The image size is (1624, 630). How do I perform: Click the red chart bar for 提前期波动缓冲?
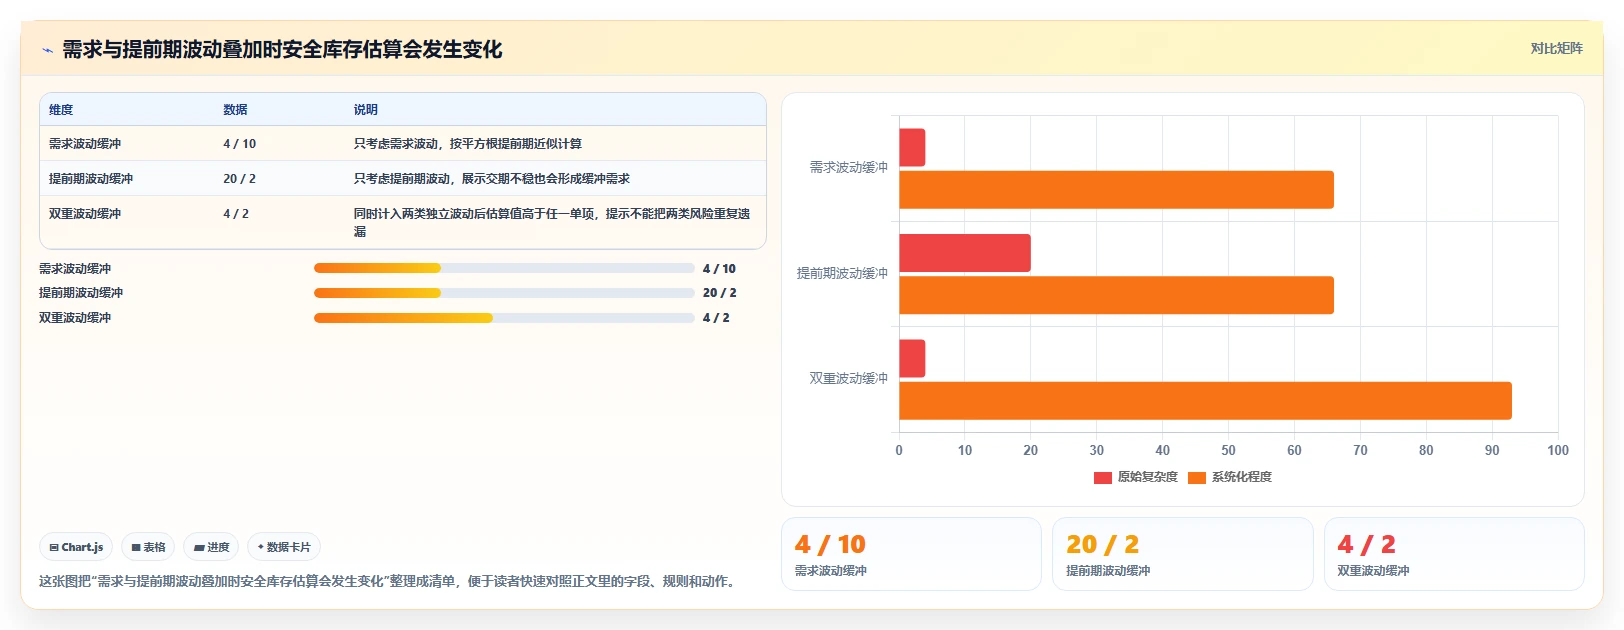(x=965, y=253)
